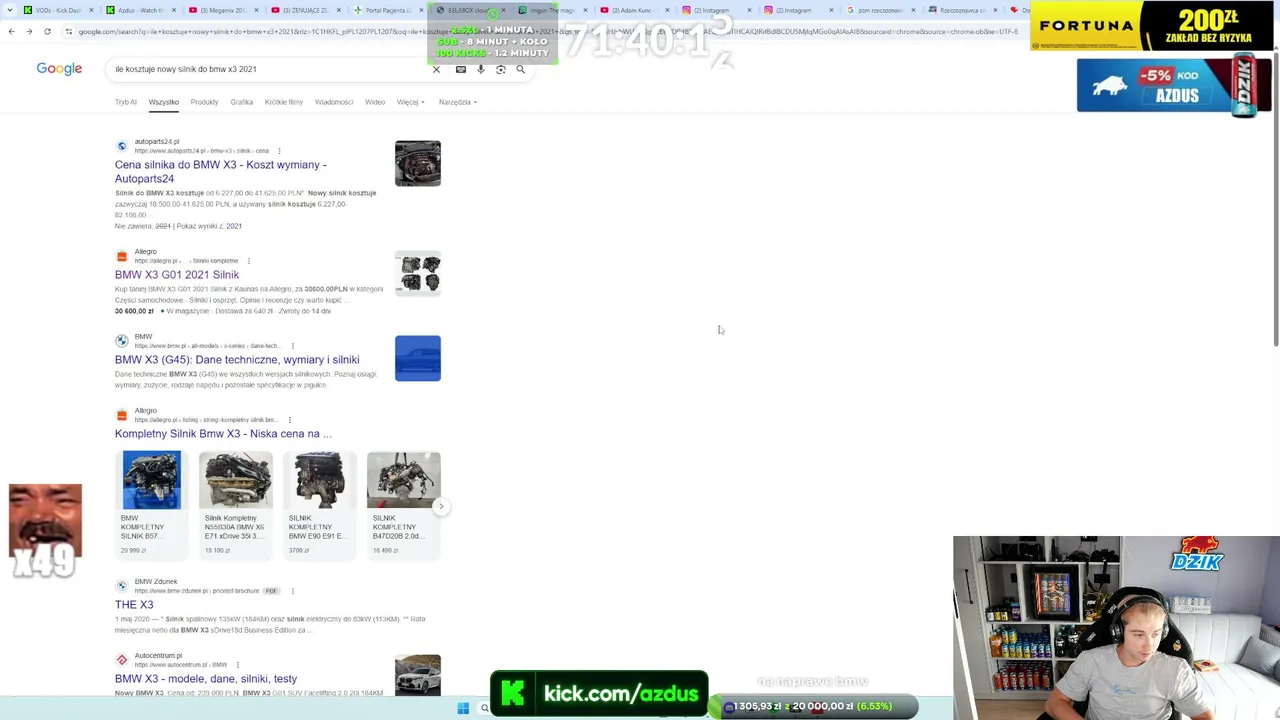Open the 'BMW X3 G01 2021 Silnik' result

point(177,274)
